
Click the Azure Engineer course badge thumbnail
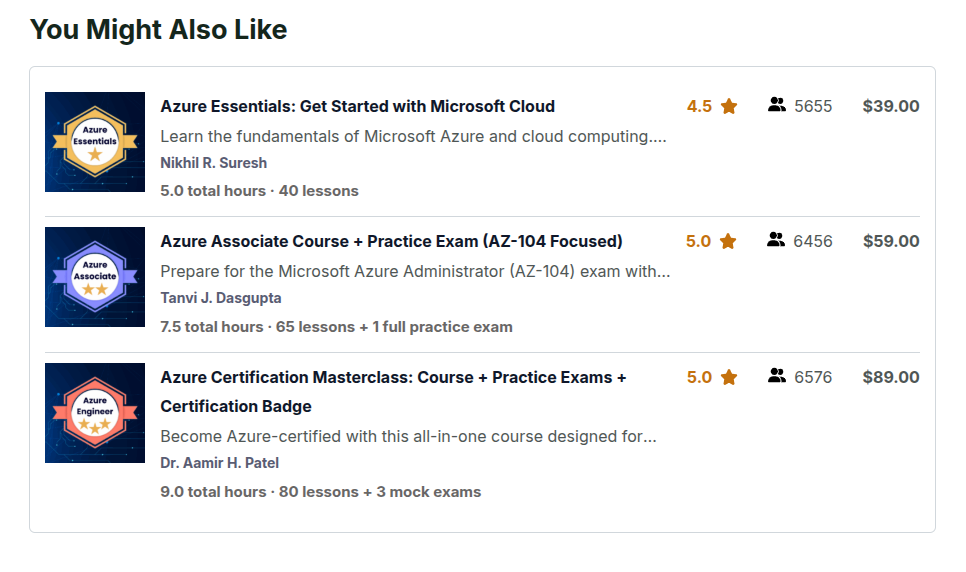tap(95, 413)
